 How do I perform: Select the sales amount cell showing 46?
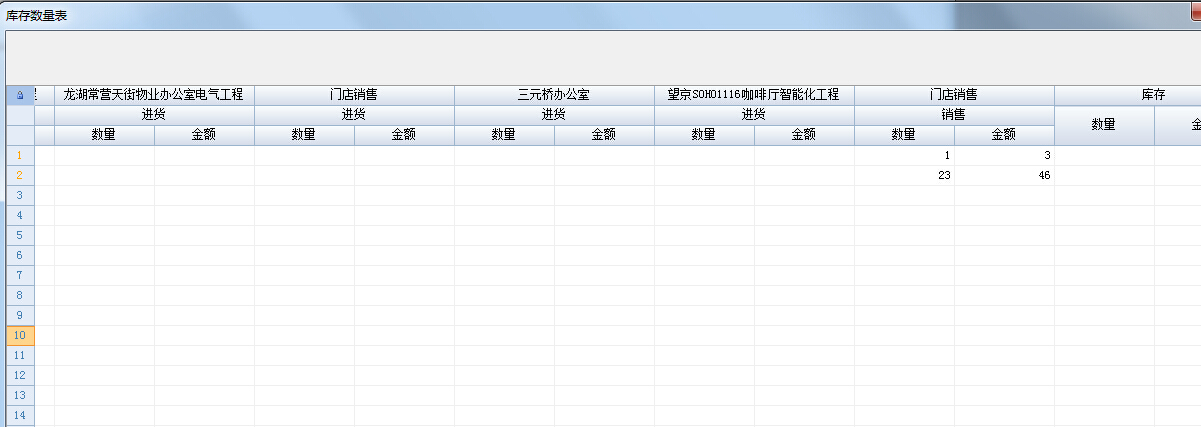click(1004, 175)
